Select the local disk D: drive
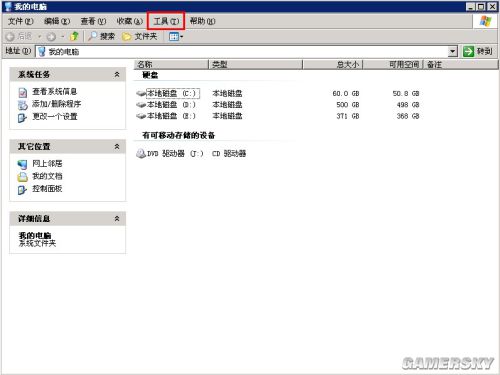The height and width of the screenshot is (375, 500). tap(166, 105)
